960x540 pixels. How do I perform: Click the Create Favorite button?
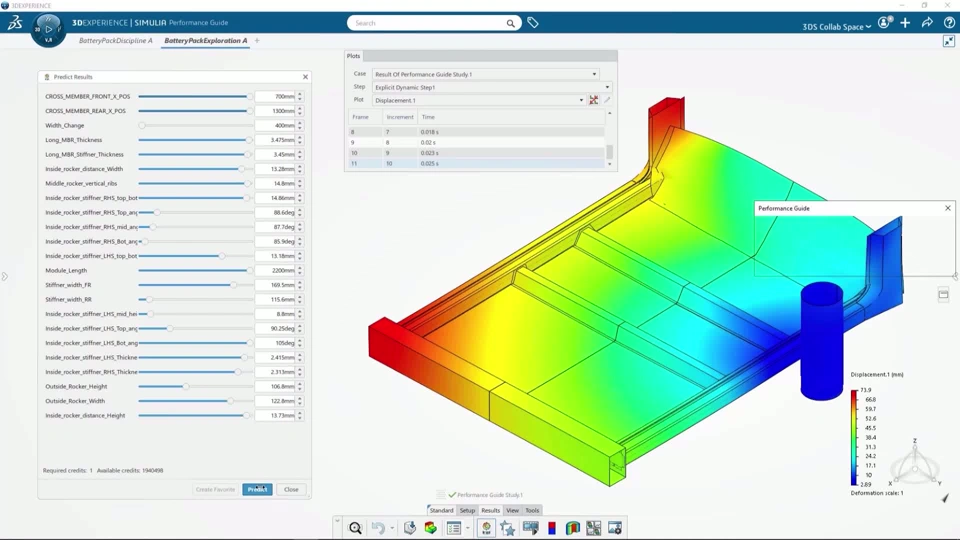pyautogui.click(x=215, y=489)
